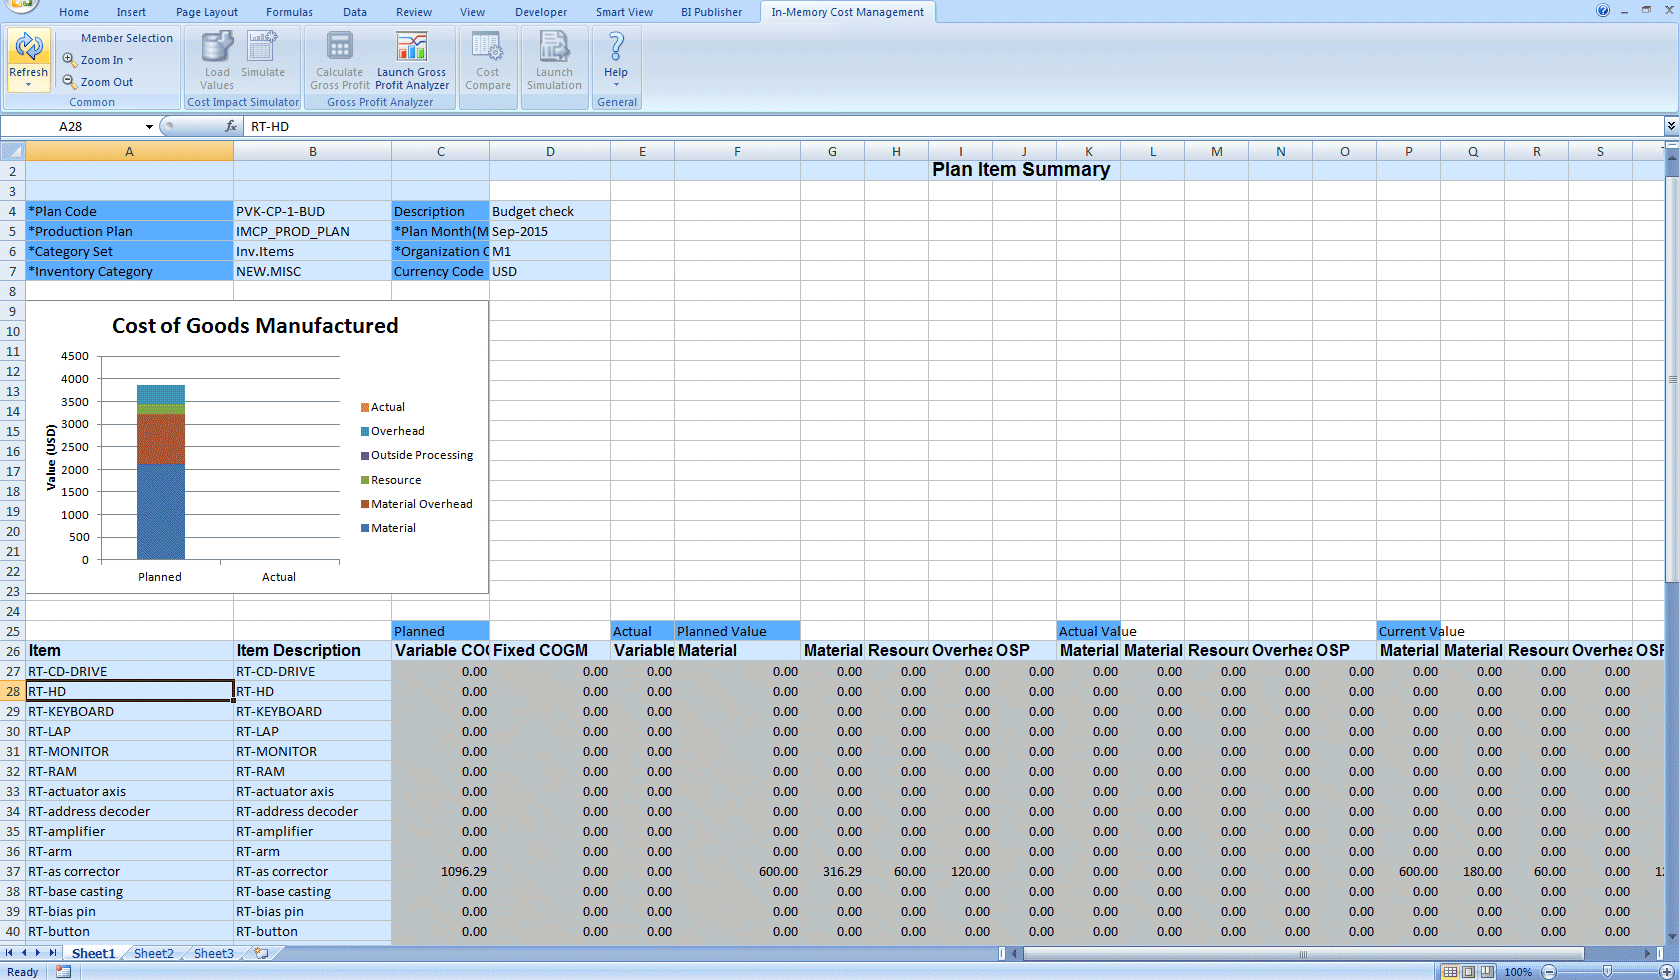This screenshot has height=980, width=1679.
Task: Expand the formula bar
Action: coord(1670,126)
